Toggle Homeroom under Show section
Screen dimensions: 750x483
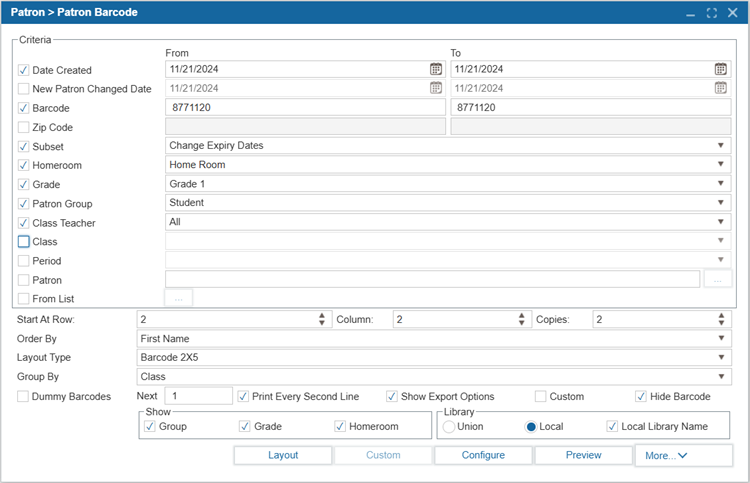click(x=340, y=426)
